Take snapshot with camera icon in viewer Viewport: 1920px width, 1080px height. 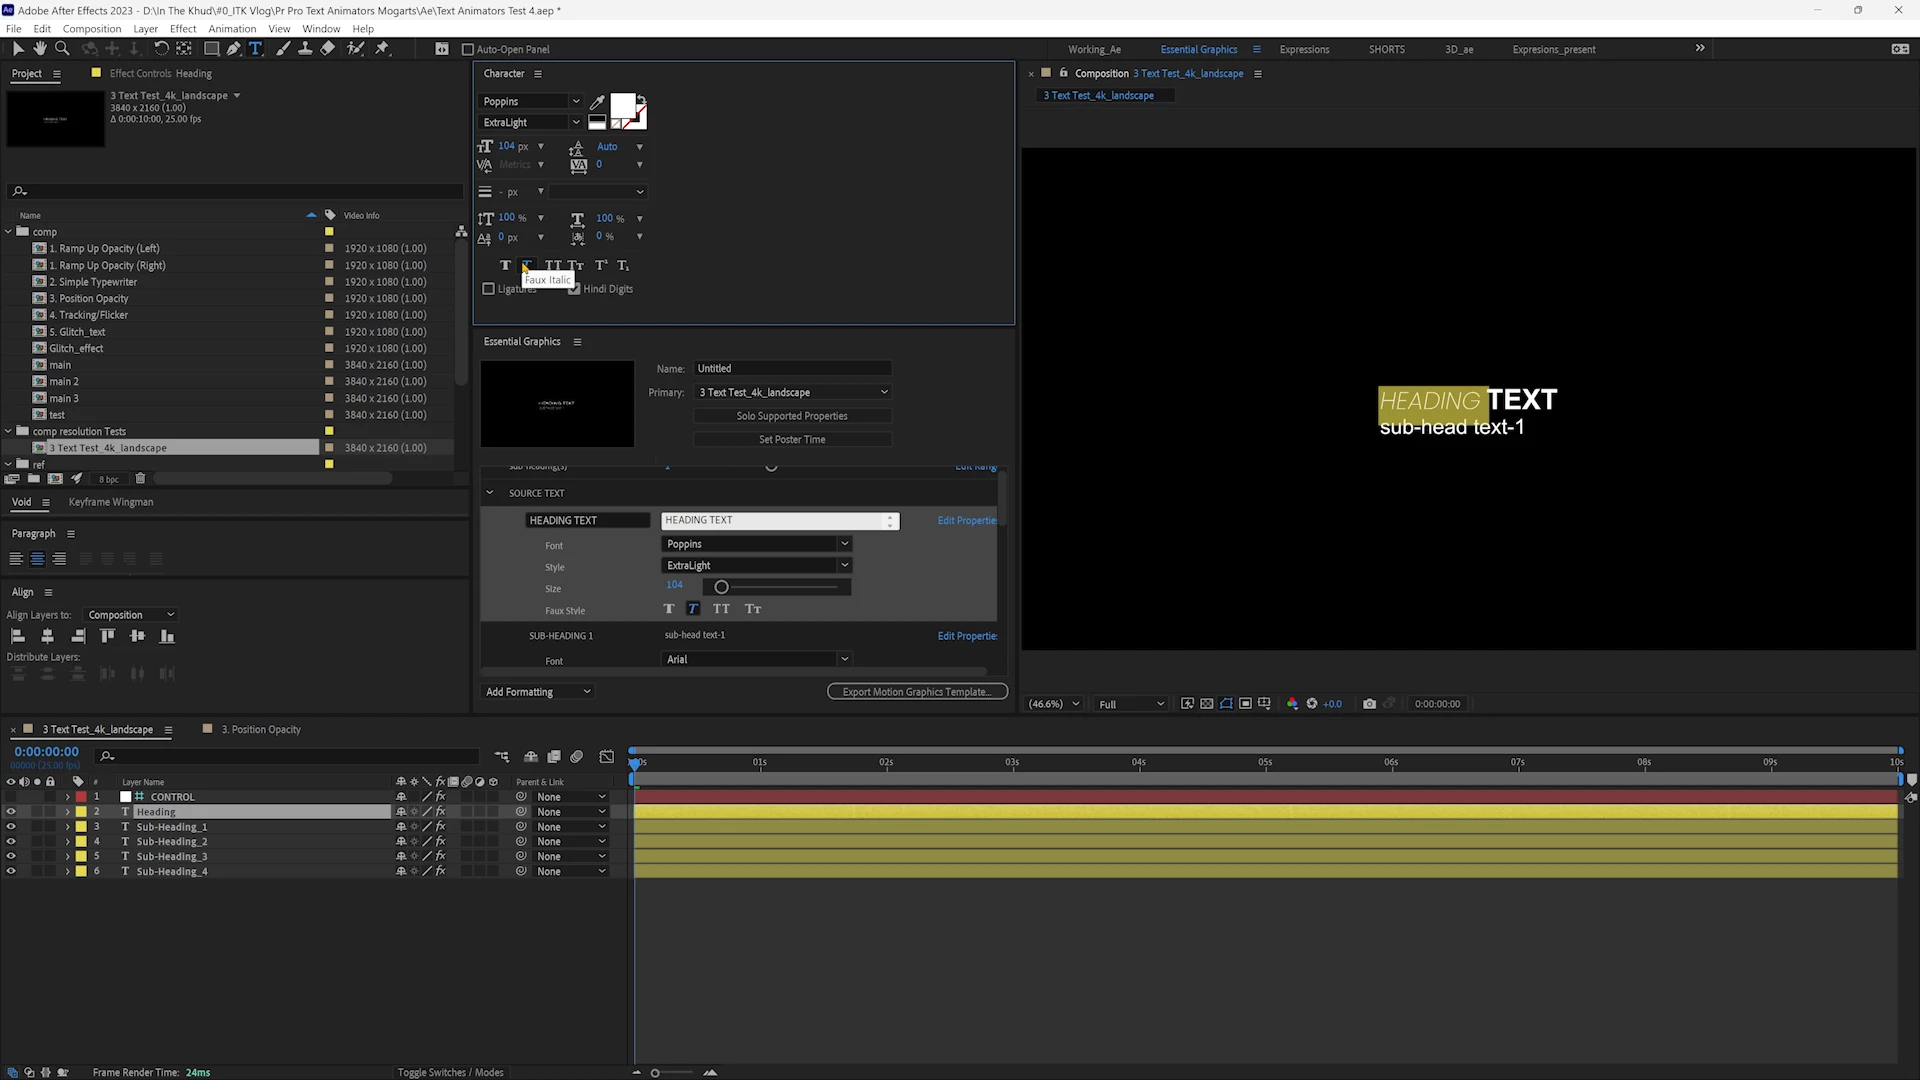(x=1369, y=704)
